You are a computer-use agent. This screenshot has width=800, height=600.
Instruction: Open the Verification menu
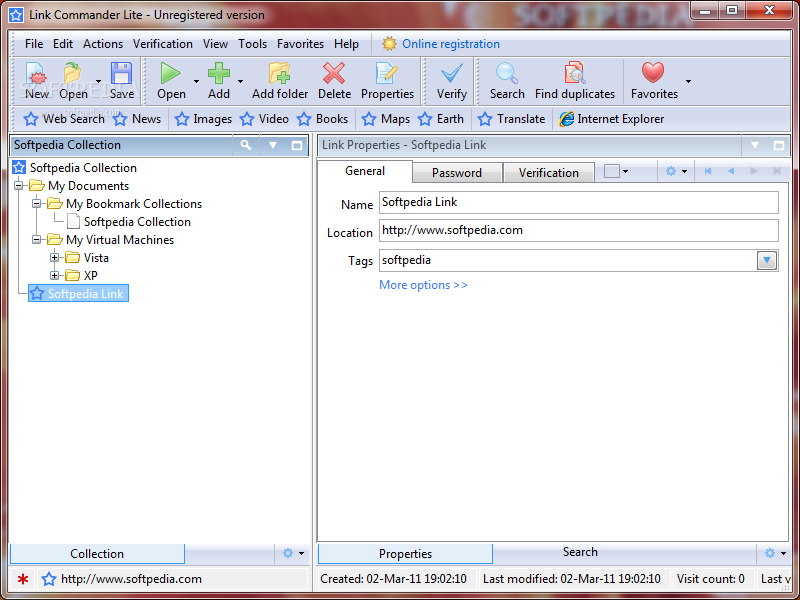click(163, 44)
